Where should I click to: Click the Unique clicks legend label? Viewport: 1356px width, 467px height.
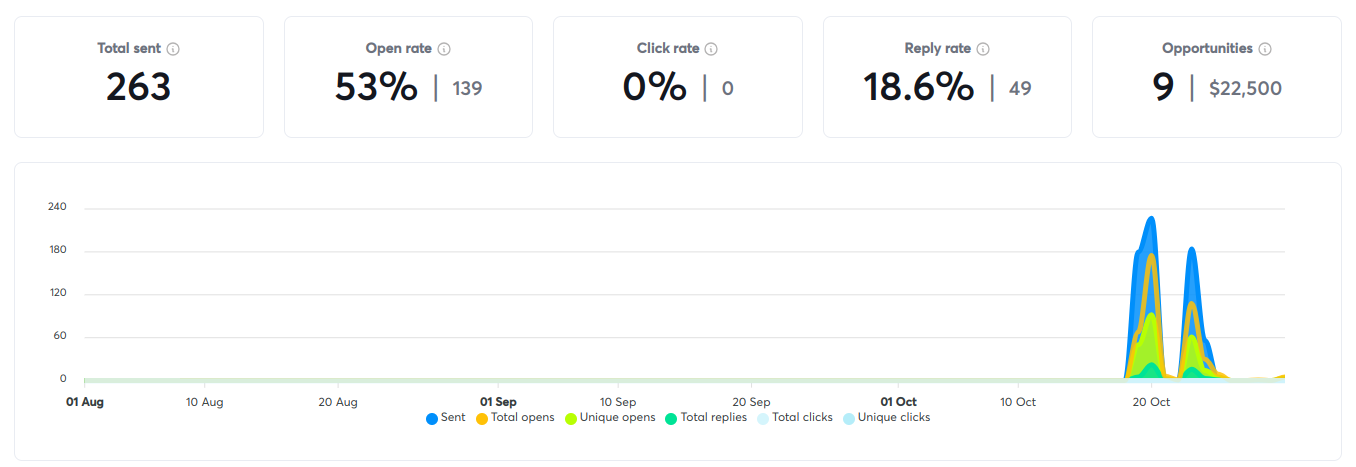[893, 418]
